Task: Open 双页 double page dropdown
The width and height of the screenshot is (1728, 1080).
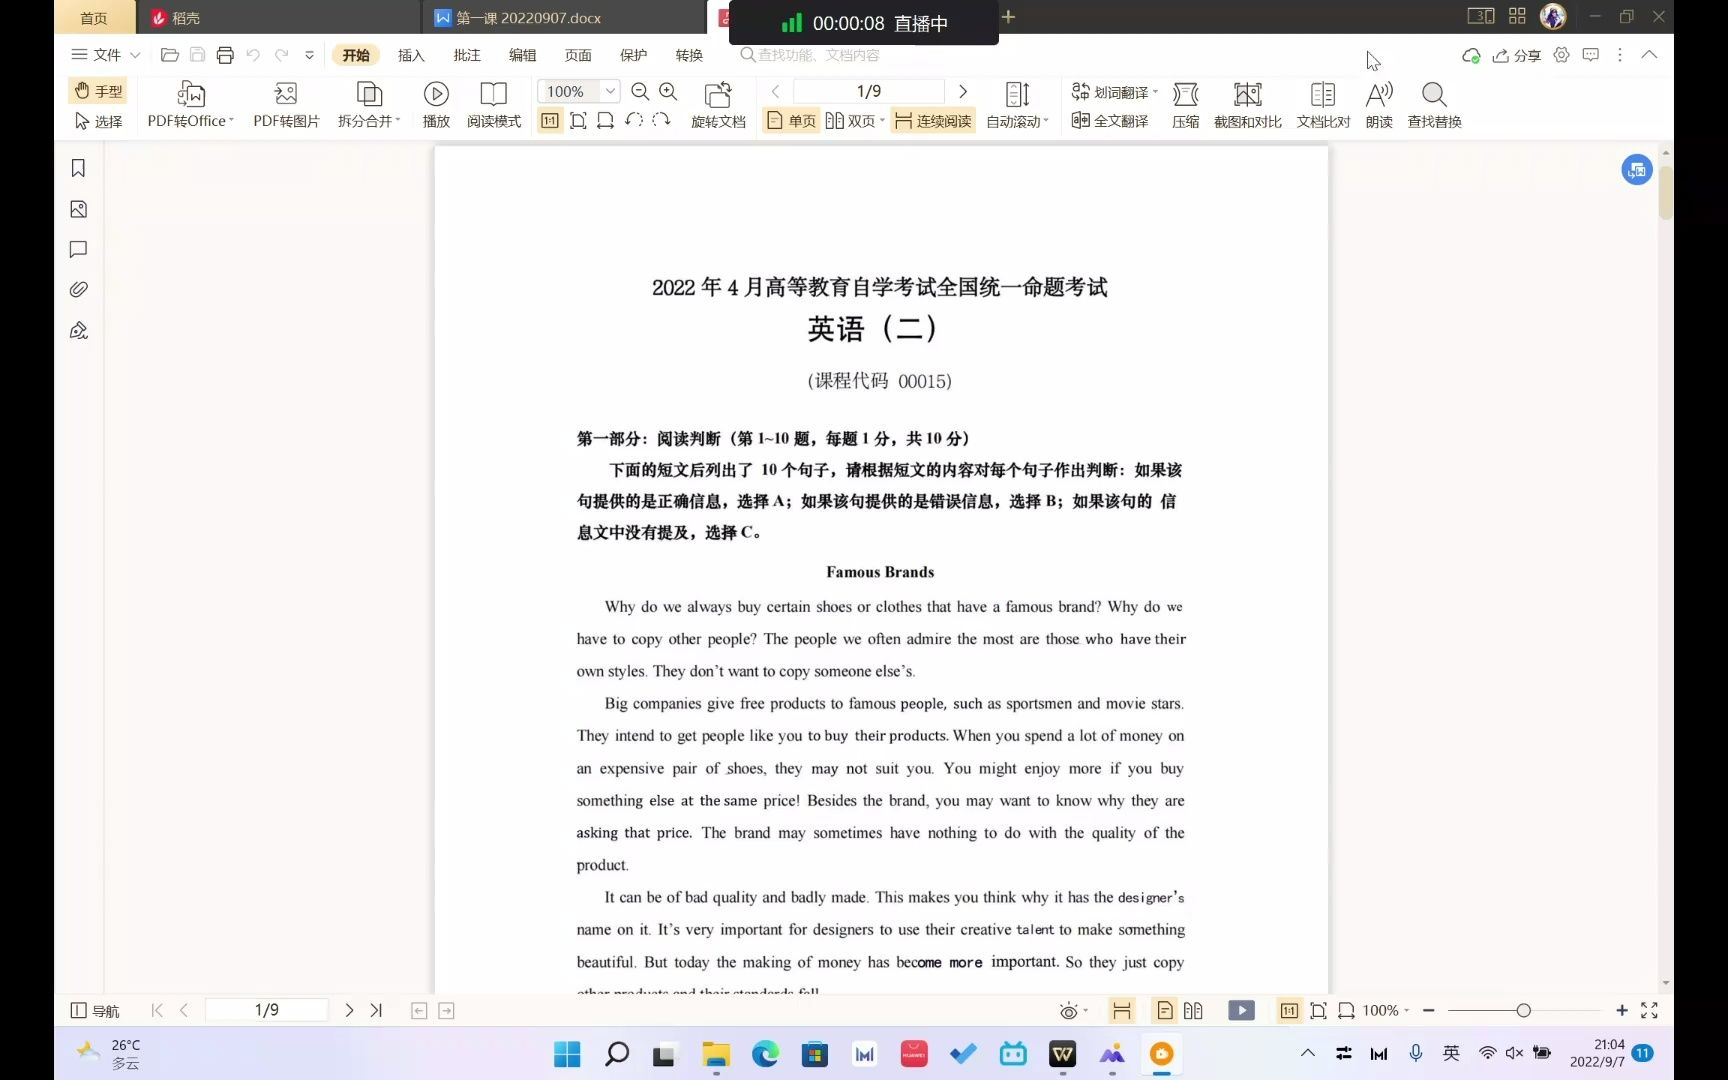Action: coord(855,121)
